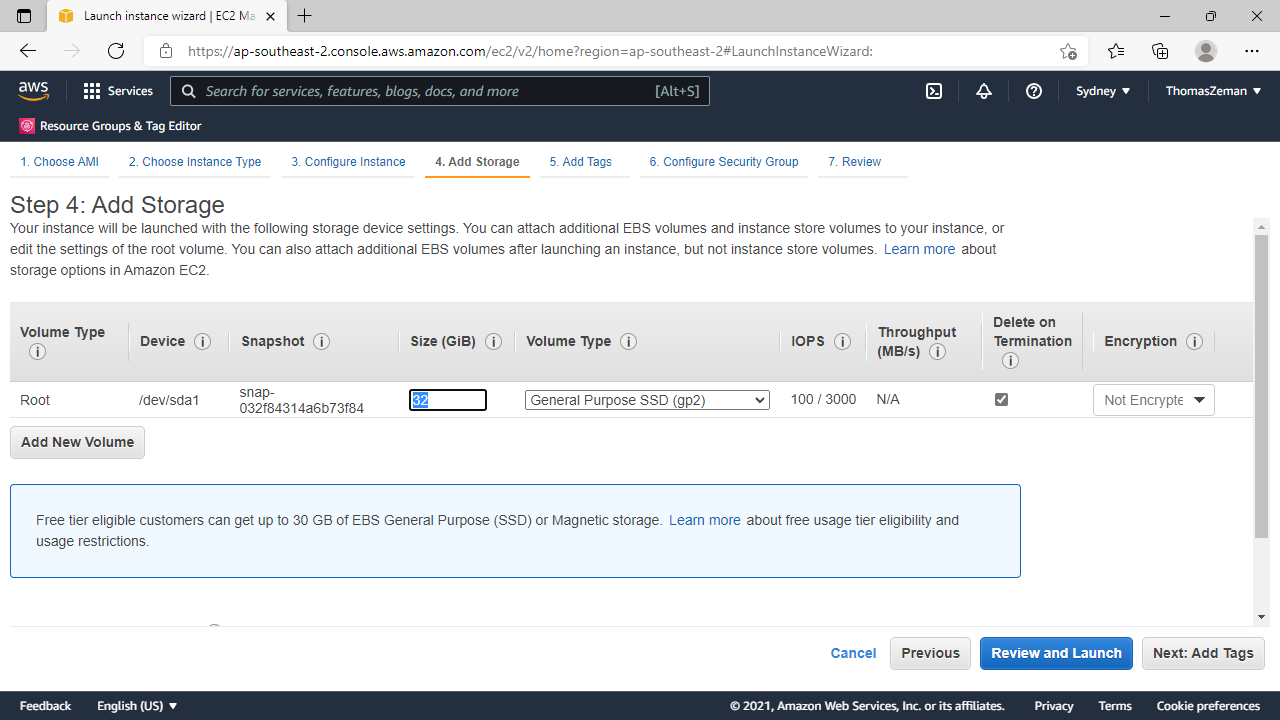Click Review and Launch button
The width and height of the screenshot is (1280, 720).
tap(1056, 653)
